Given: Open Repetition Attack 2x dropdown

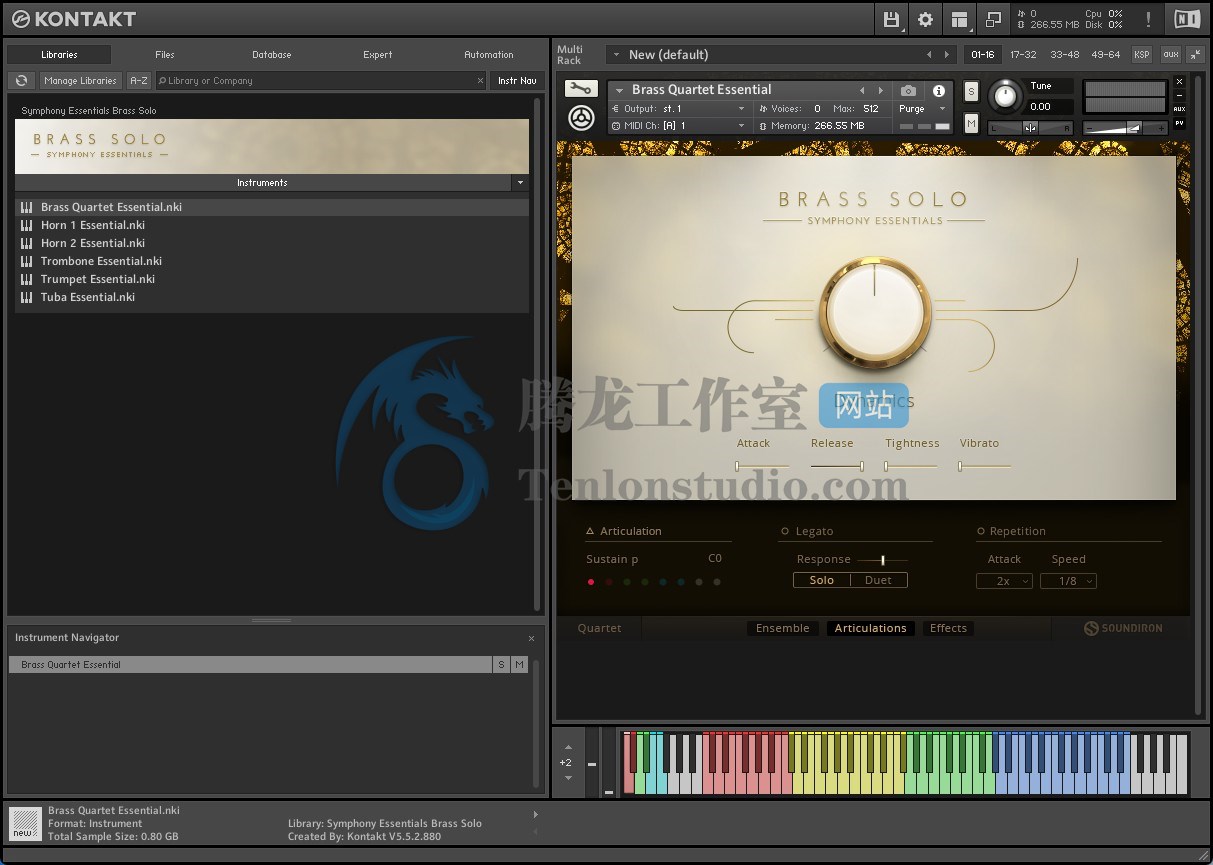Looking at the screenshot, I should click(1004, 581).
